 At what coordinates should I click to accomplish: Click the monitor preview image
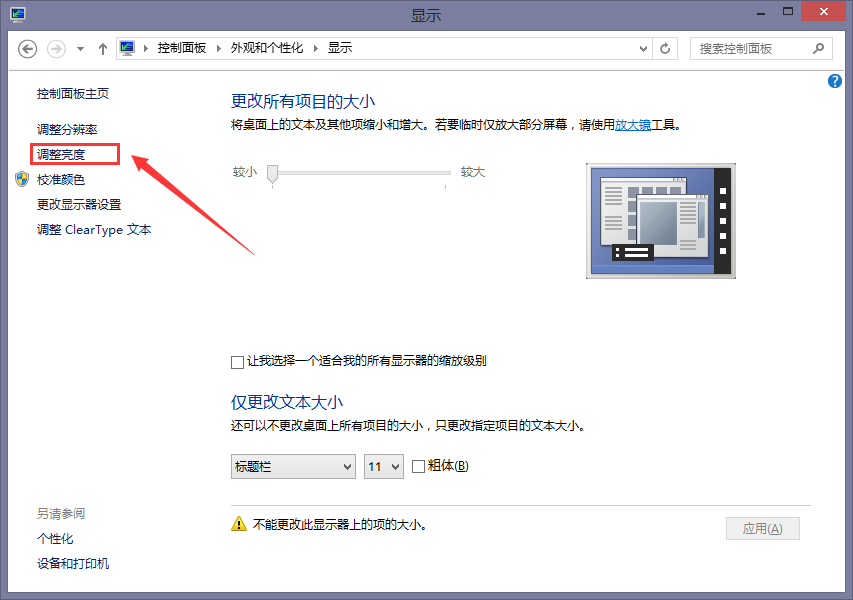pyautogui.click(x=660, y=221)
